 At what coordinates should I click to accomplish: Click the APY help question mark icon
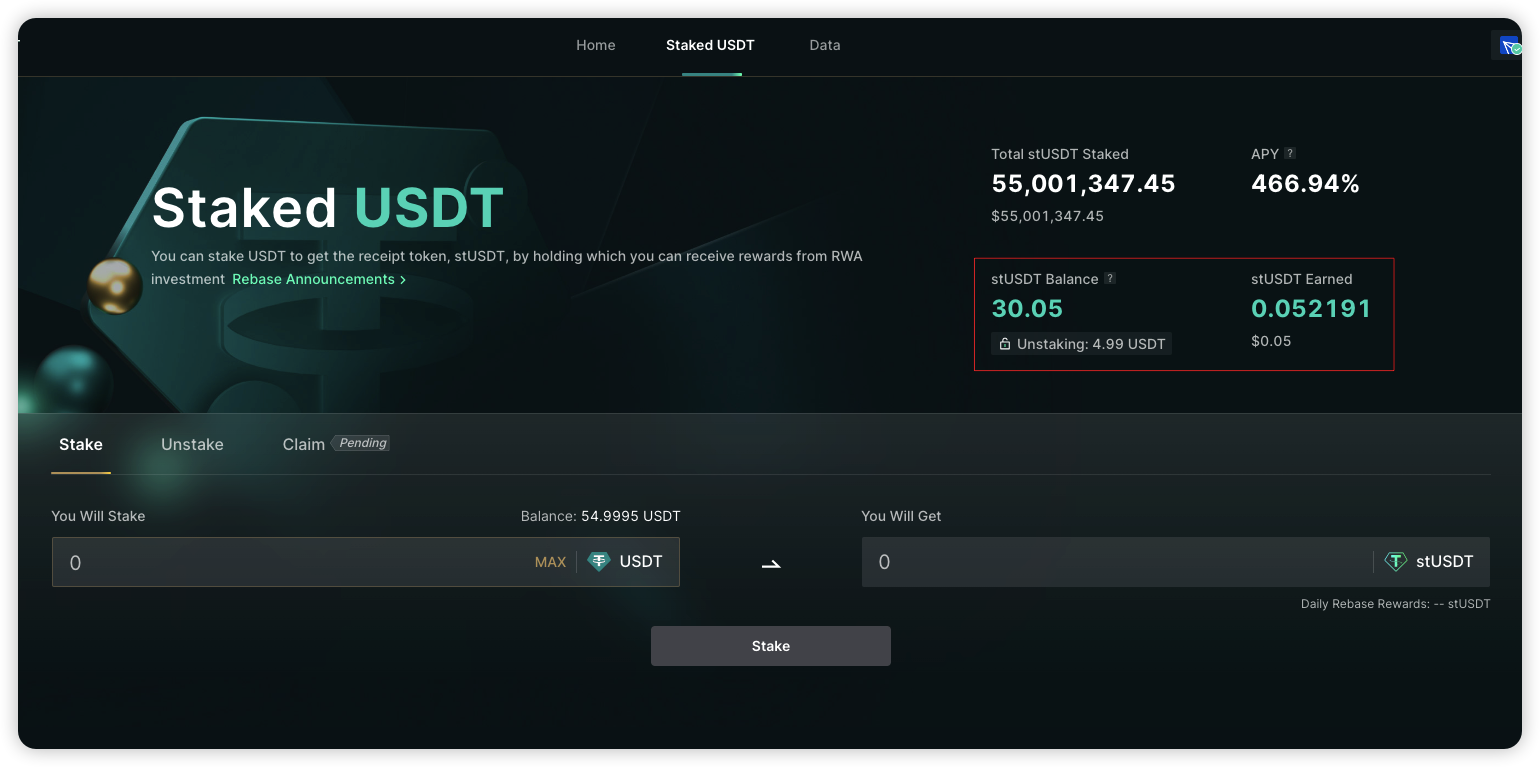[x=1290, y=154]
